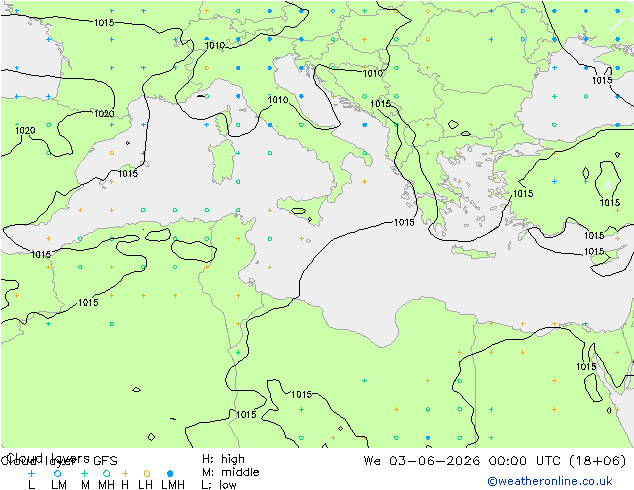The width and height of the screenshot is (634, 490).
Task: Click the 1010 isobar label over central Italy
Action: tap(278, 99)
